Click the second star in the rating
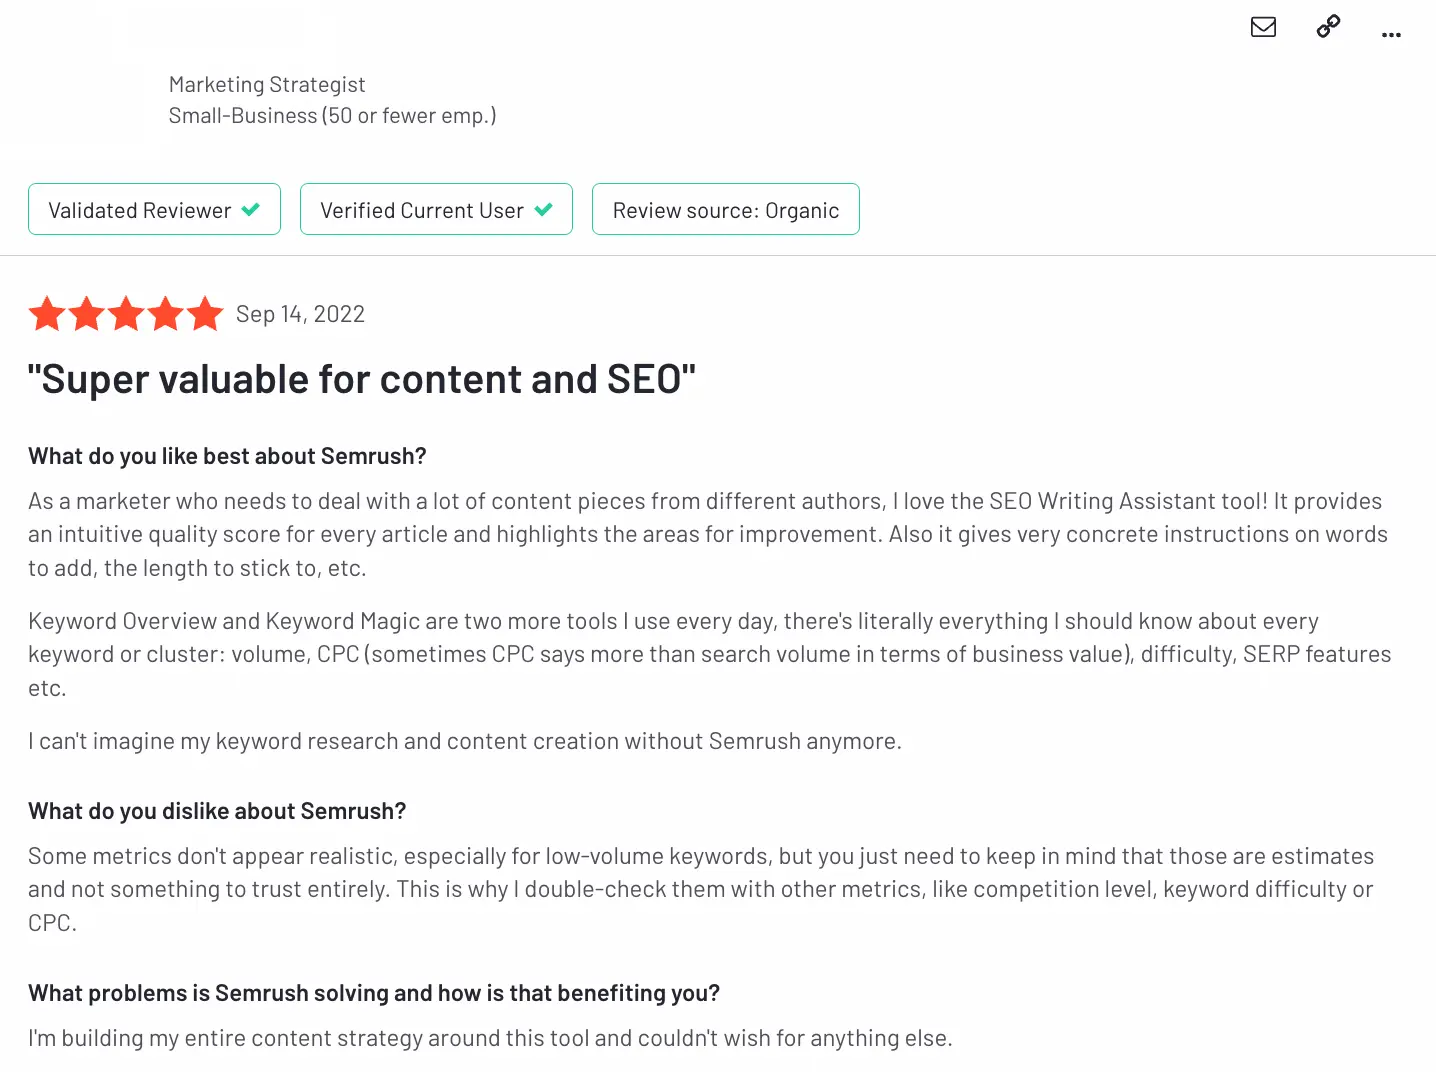The image size is (1436, 1072). click(87, 314)
